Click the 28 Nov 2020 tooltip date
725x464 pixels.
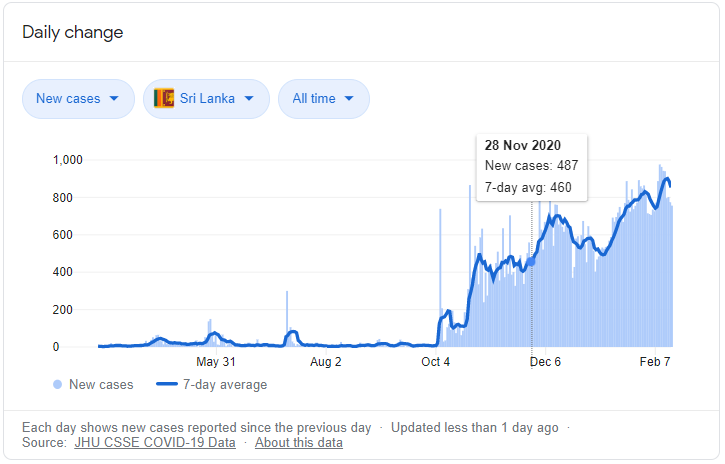tap(522, 146)
